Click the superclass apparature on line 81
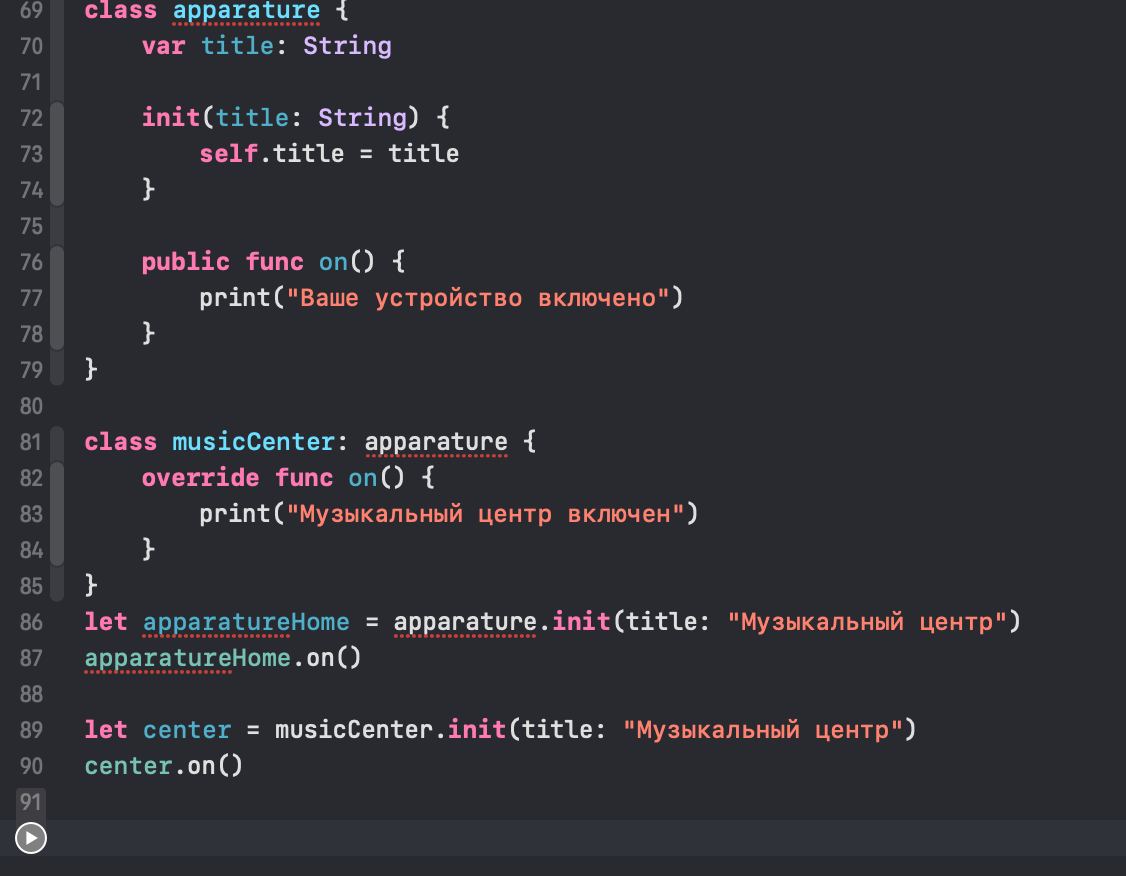Viewport: 1126px width, 876px height. (x=436, y=442)
